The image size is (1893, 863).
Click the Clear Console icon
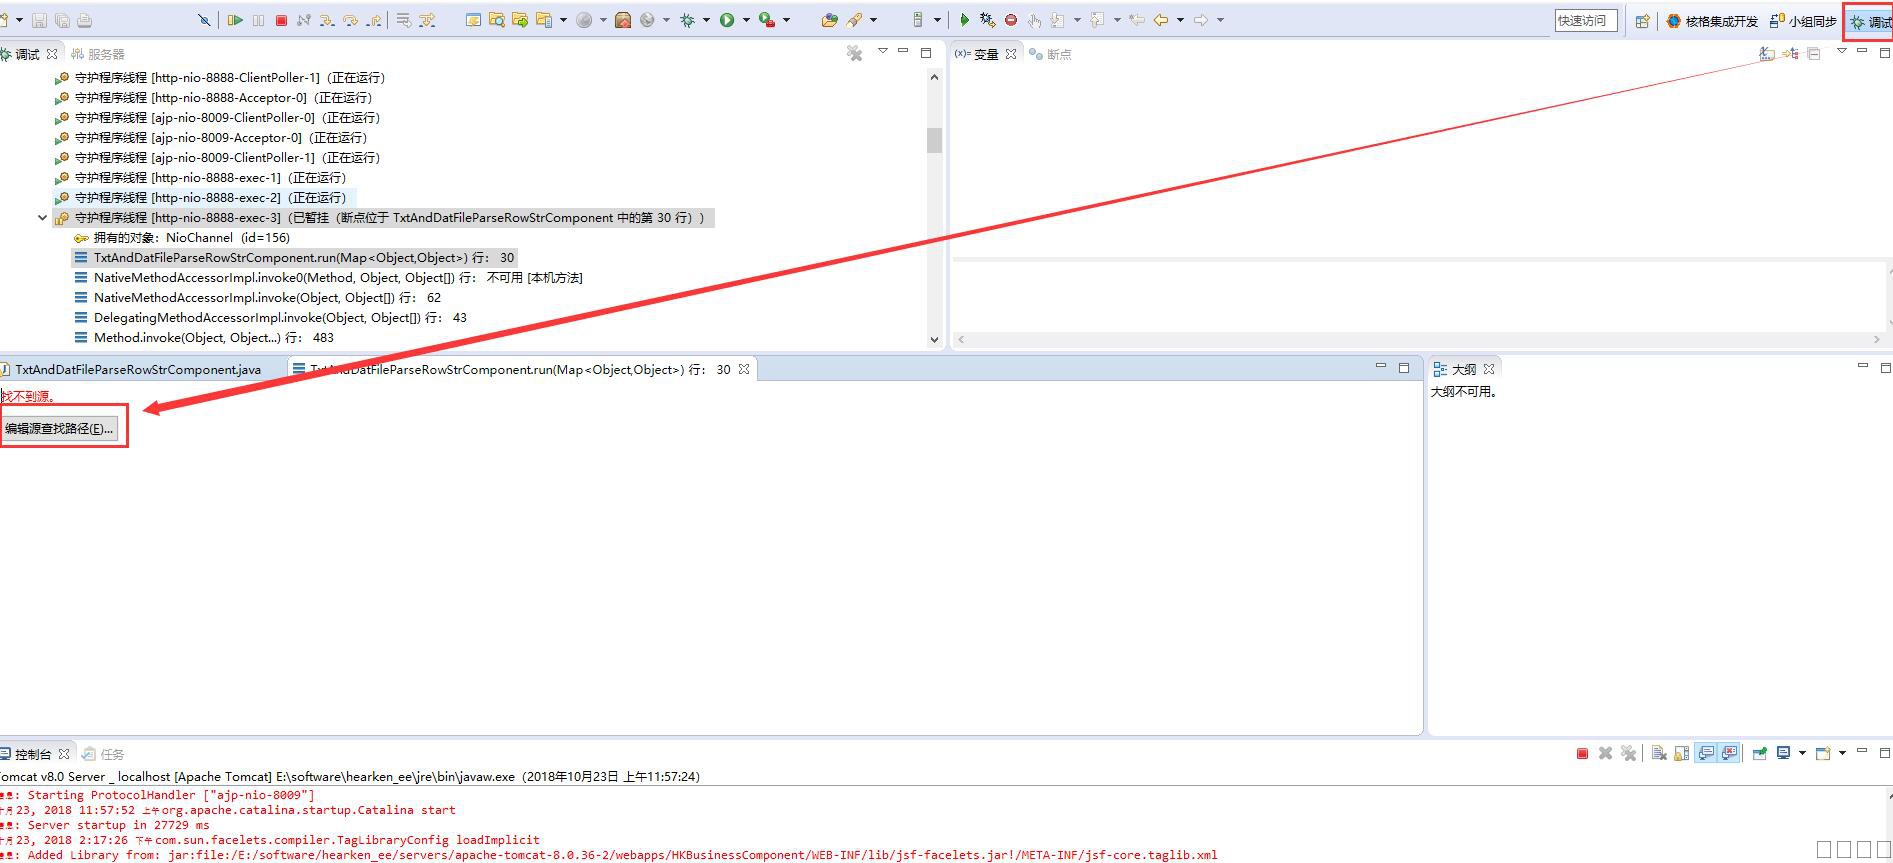[x=1658, y=754]
